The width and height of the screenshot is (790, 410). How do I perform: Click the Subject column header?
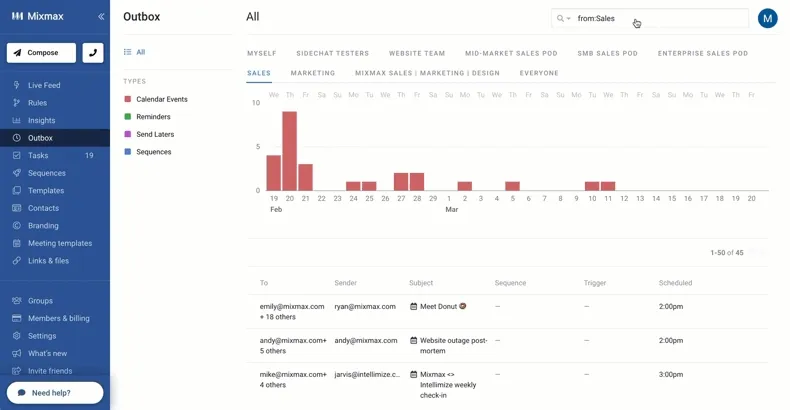[421, 283]
